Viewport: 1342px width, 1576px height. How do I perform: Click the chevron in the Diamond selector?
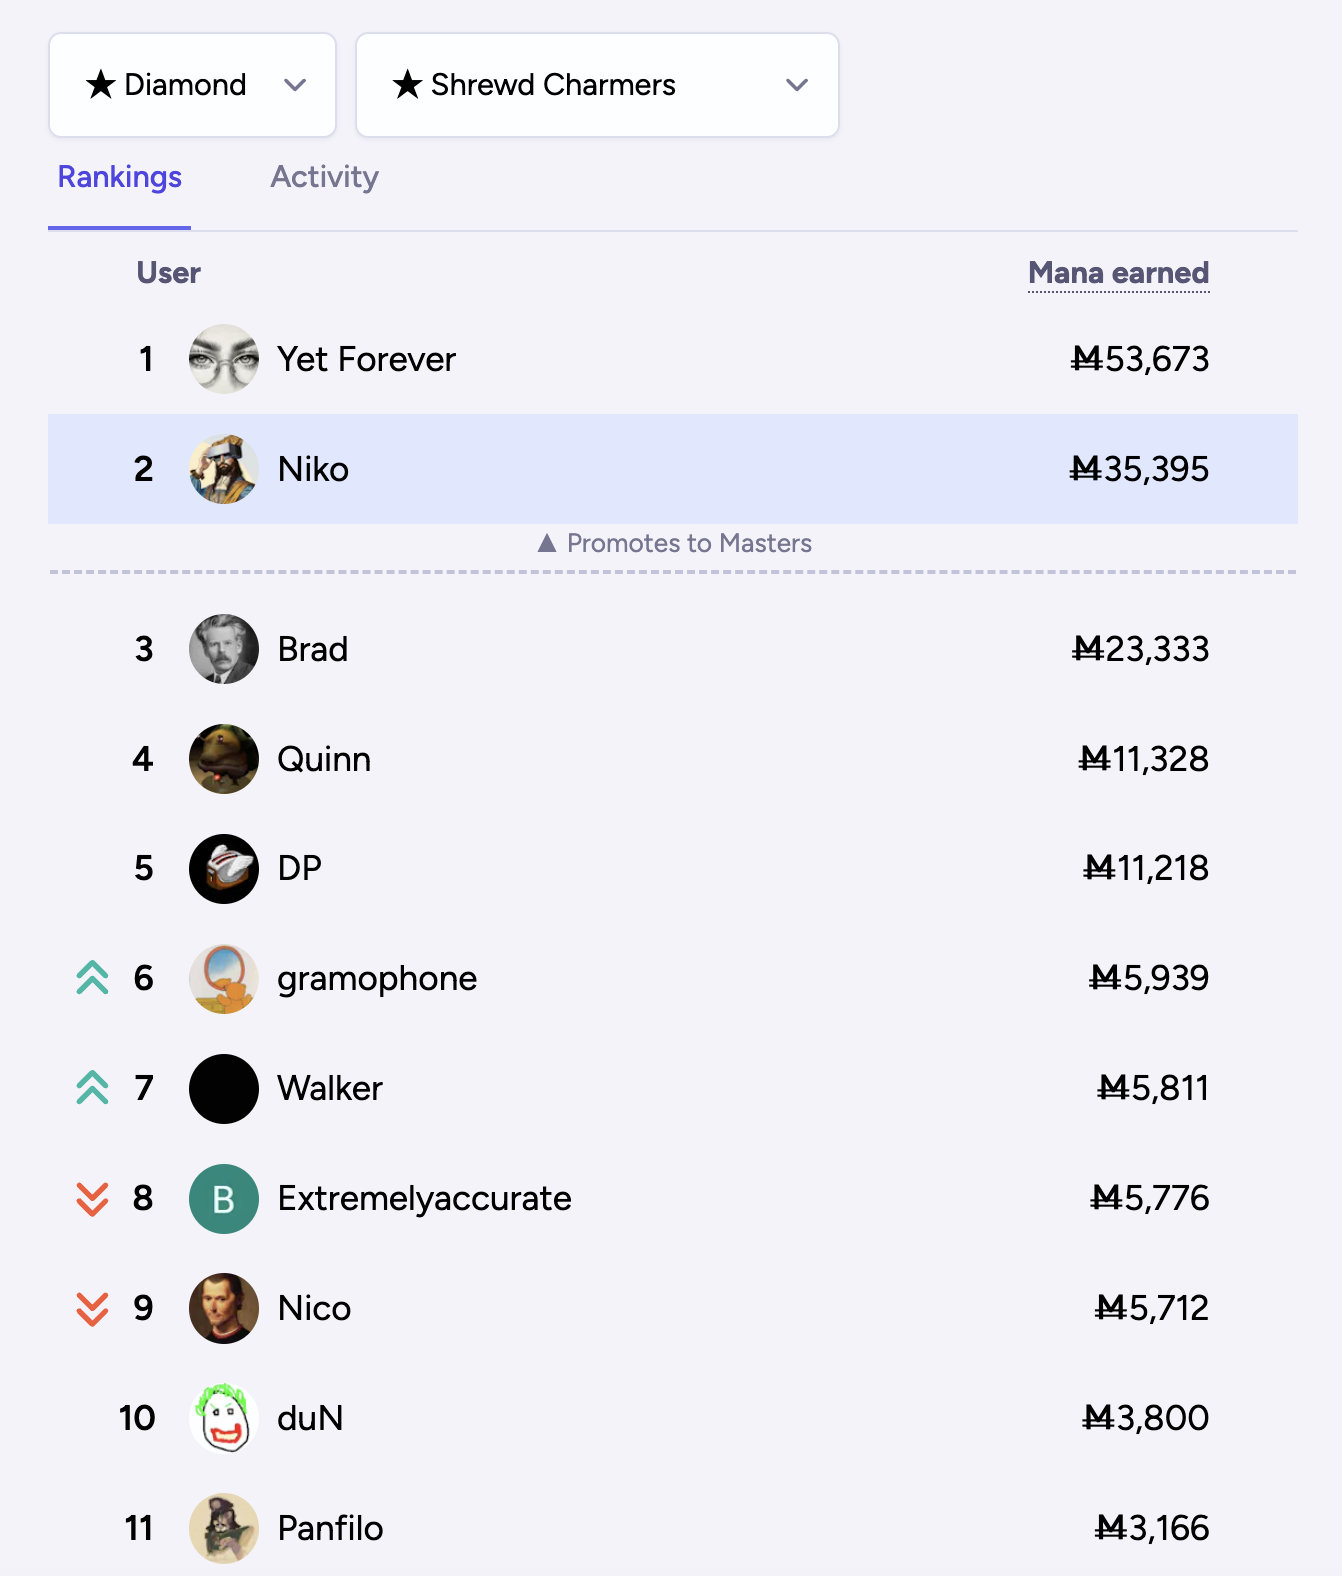[295, 85]
